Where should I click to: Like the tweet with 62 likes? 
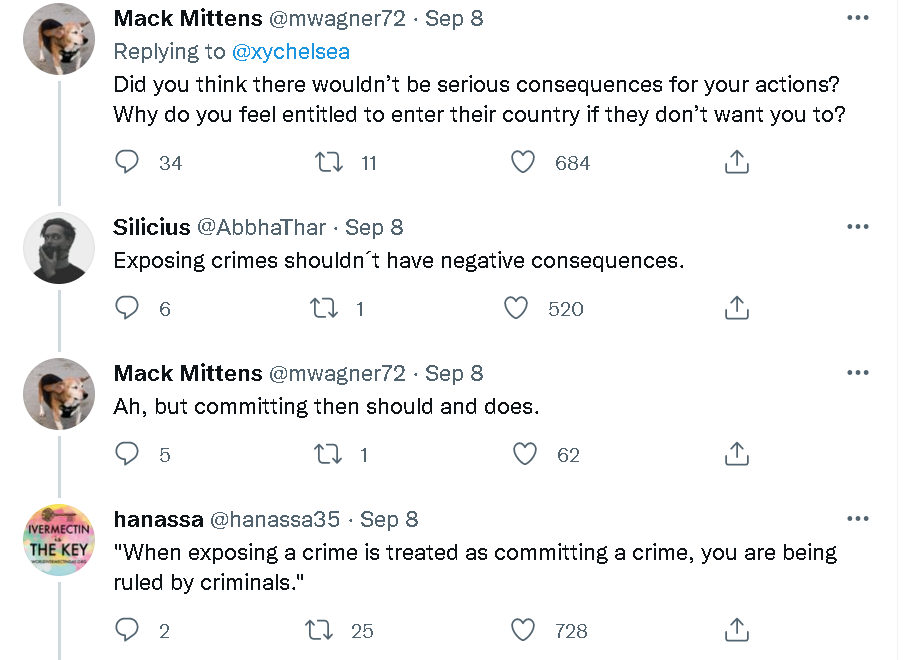point(525,454)
